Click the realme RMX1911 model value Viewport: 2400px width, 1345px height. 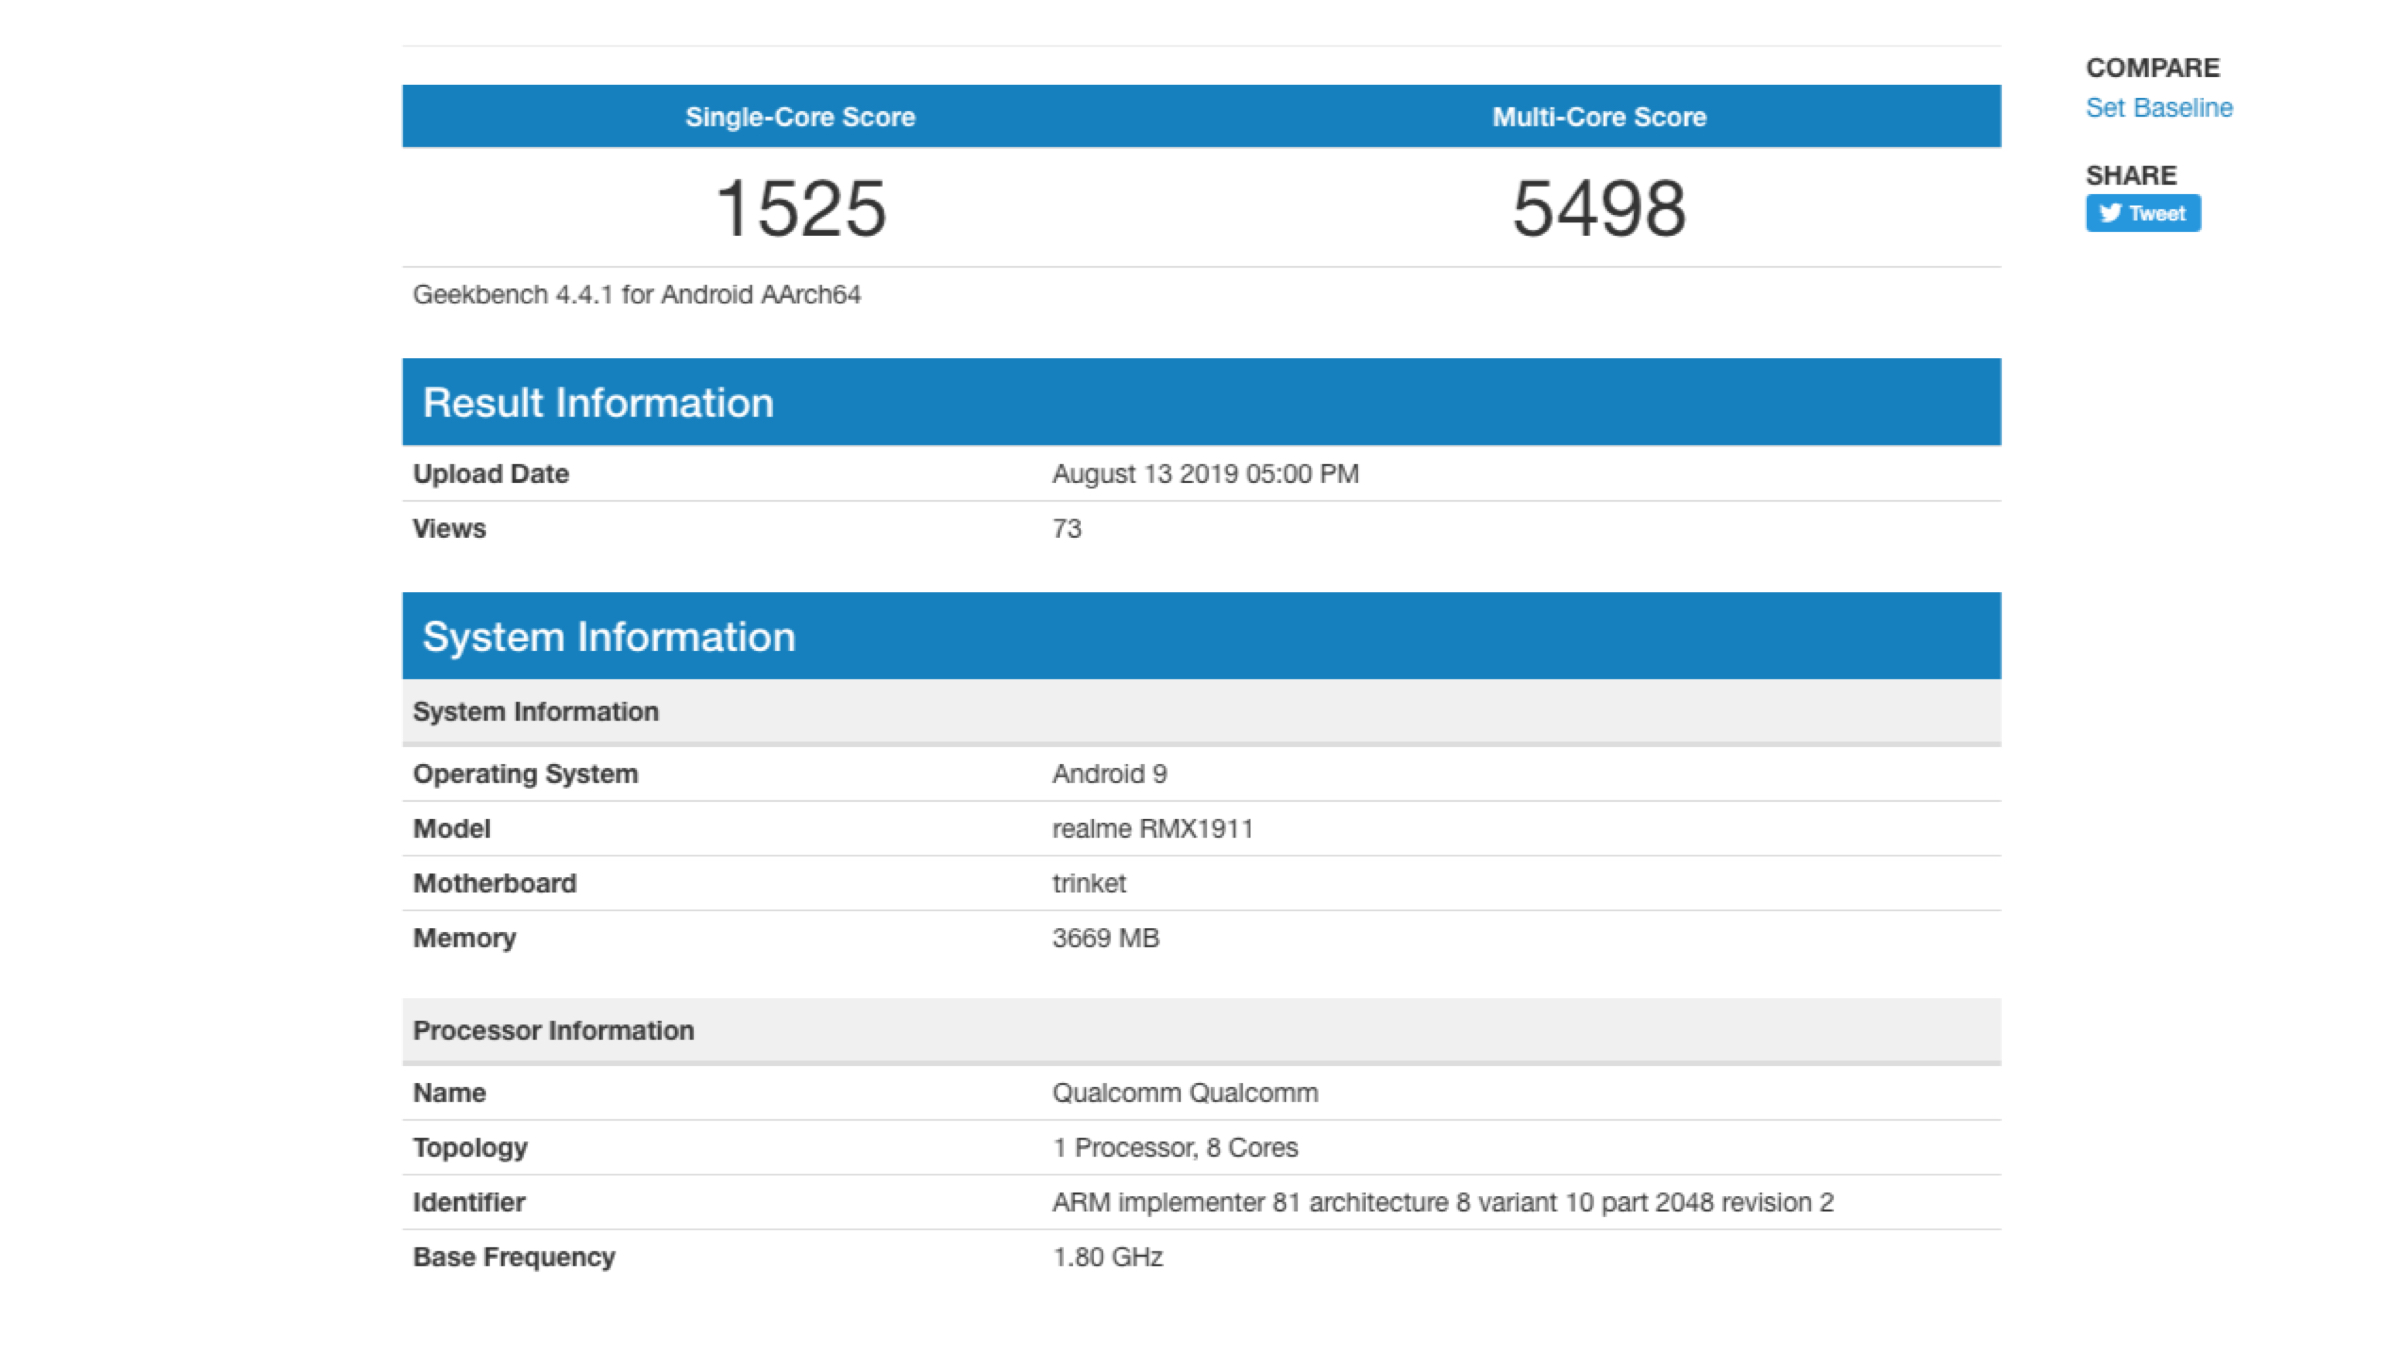click(x=1152, y=829)
